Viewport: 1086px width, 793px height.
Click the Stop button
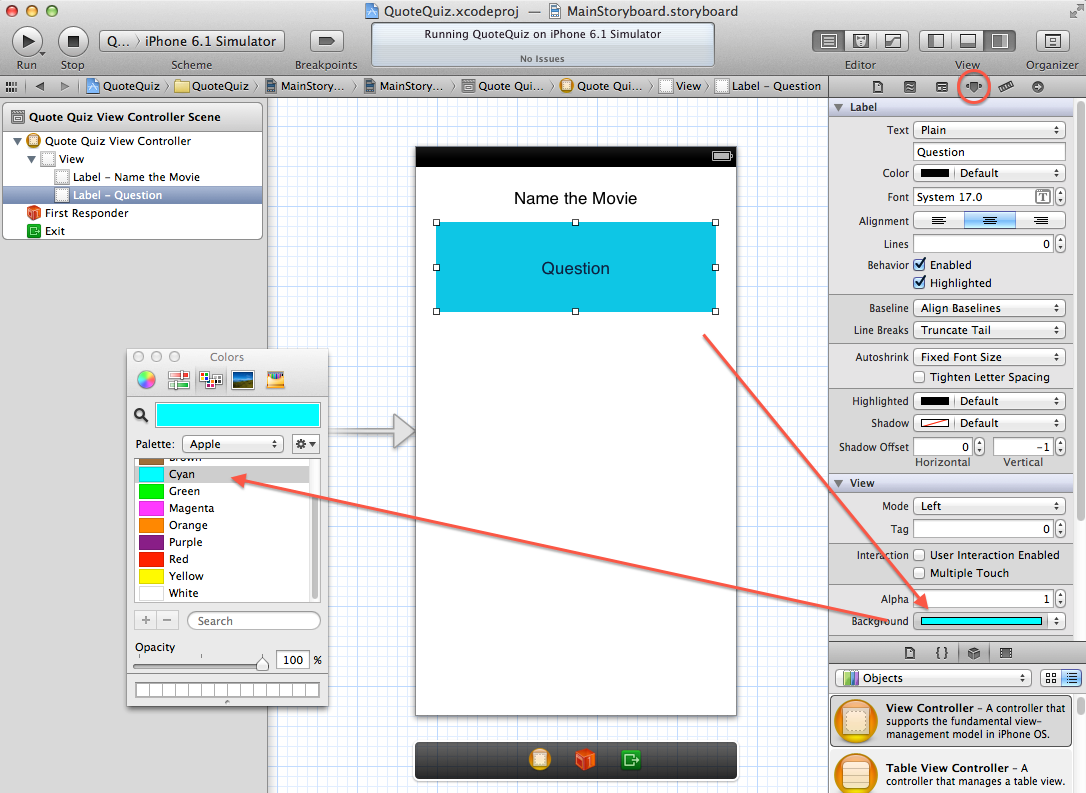coord(72,42)
